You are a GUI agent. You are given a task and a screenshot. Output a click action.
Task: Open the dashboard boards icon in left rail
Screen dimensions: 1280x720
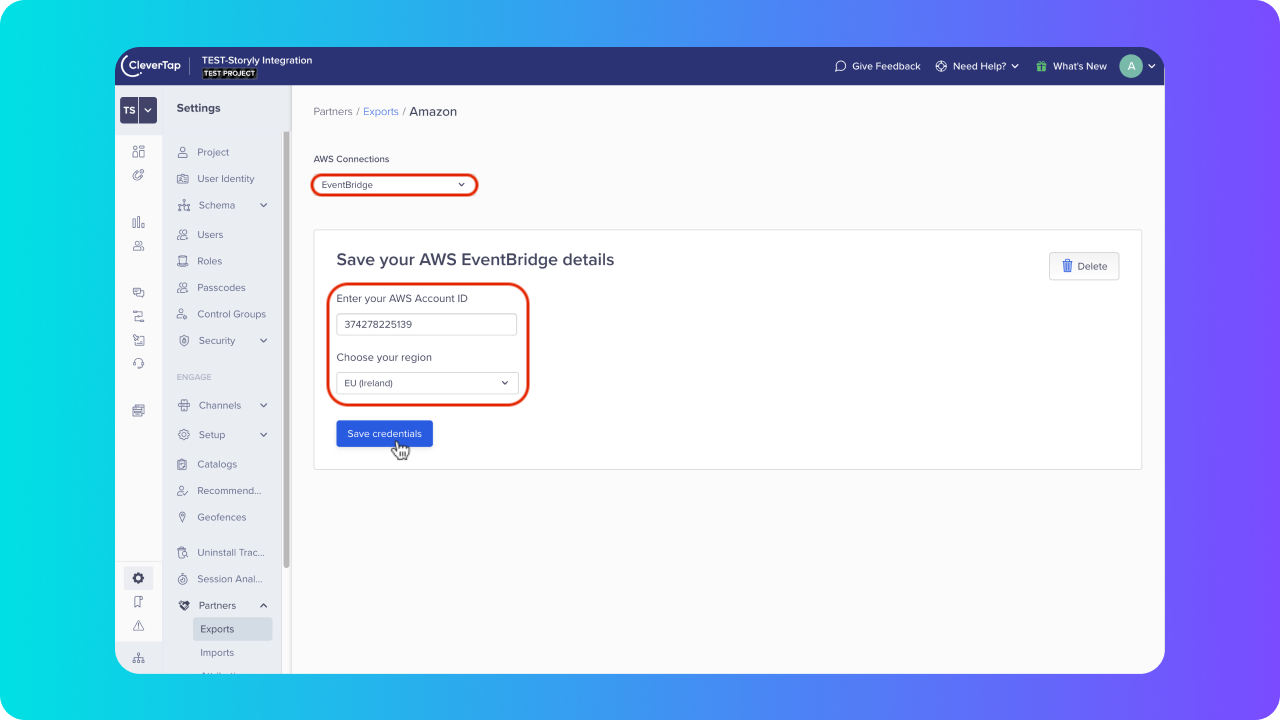tap(138, 152)
